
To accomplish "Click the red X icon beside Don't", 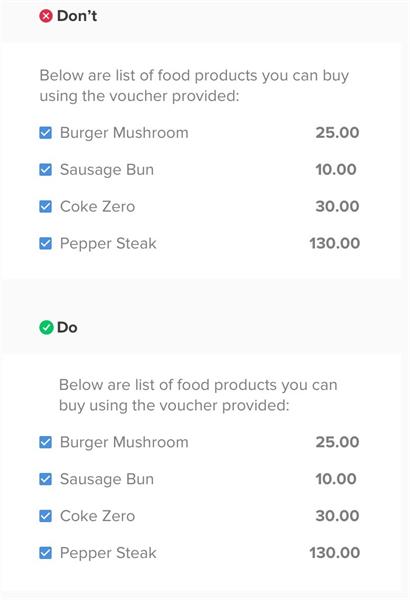I will pyautogui.click(x=46, y=16).
